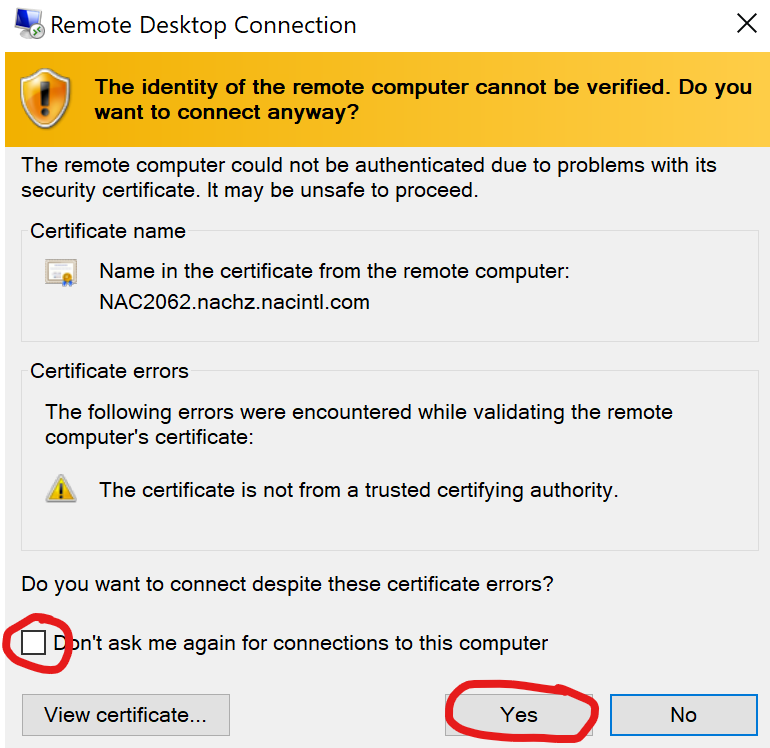Confirm the connection with the Yes button
The image size is (770, 748).
[519, 715]
